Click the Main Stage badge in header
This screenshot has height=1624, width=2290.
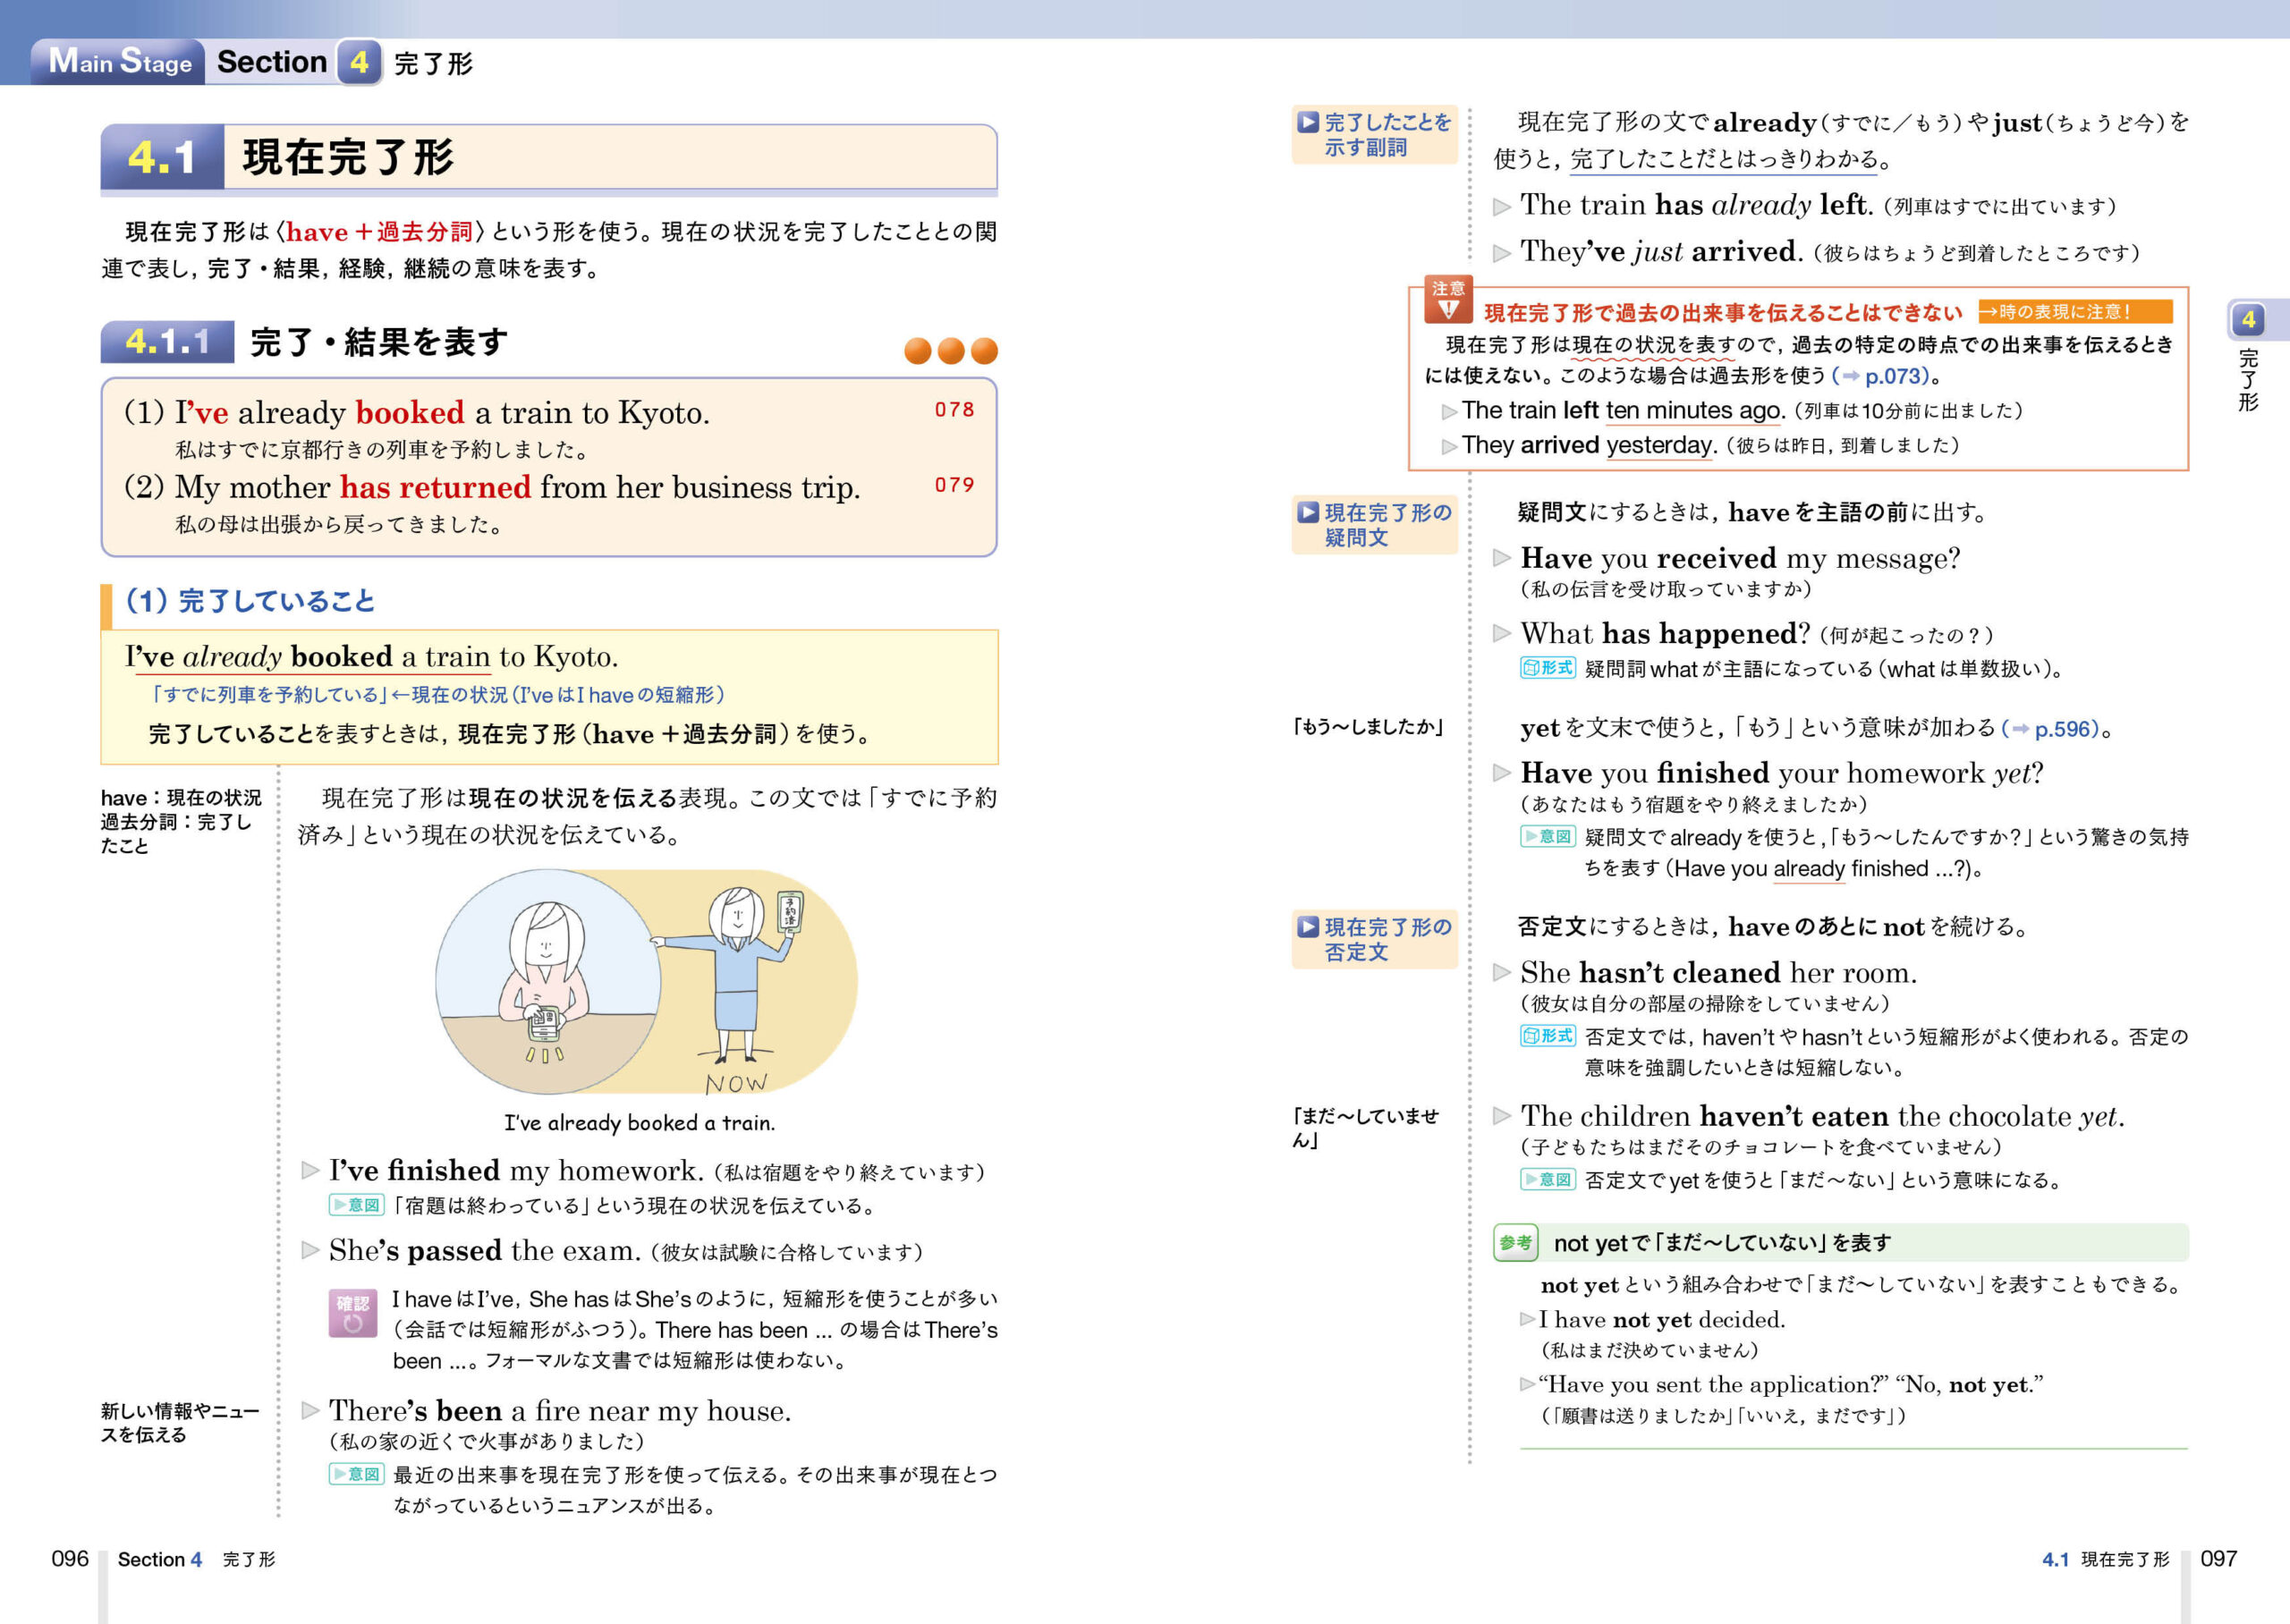(x=118, y=62)
